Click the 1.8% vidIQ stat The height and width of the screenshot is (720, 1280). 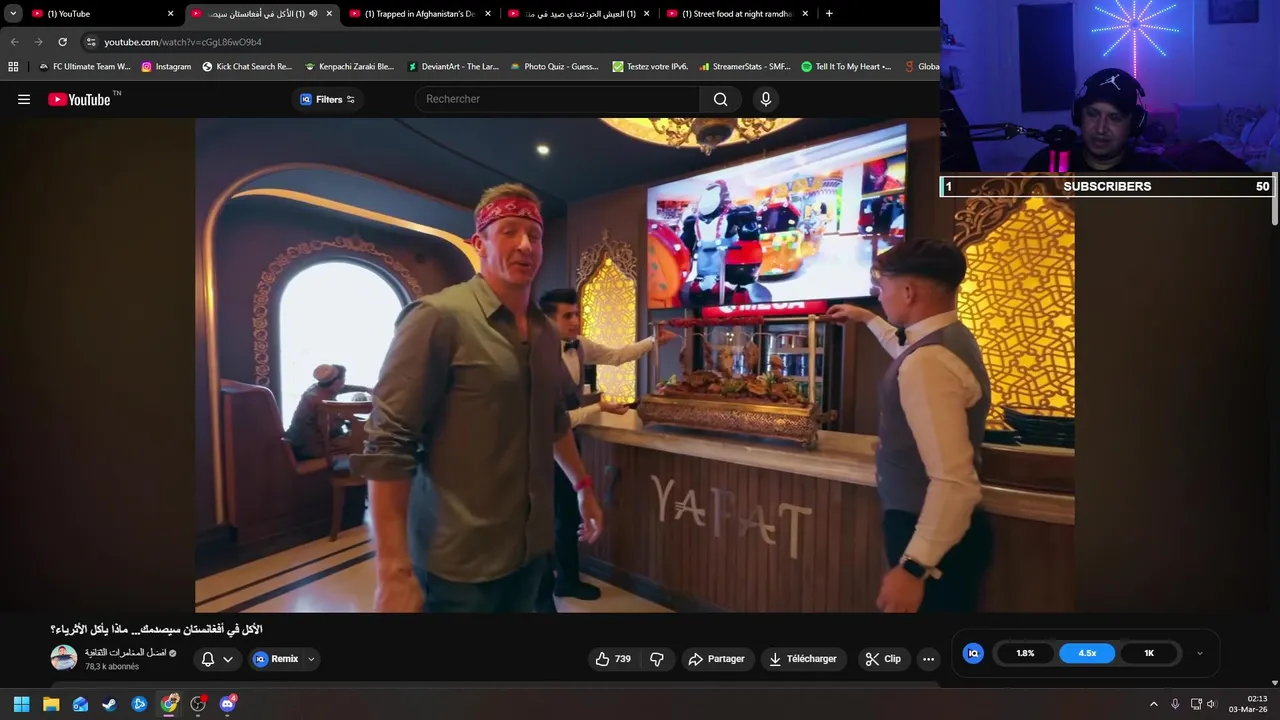coord(1025,653)
